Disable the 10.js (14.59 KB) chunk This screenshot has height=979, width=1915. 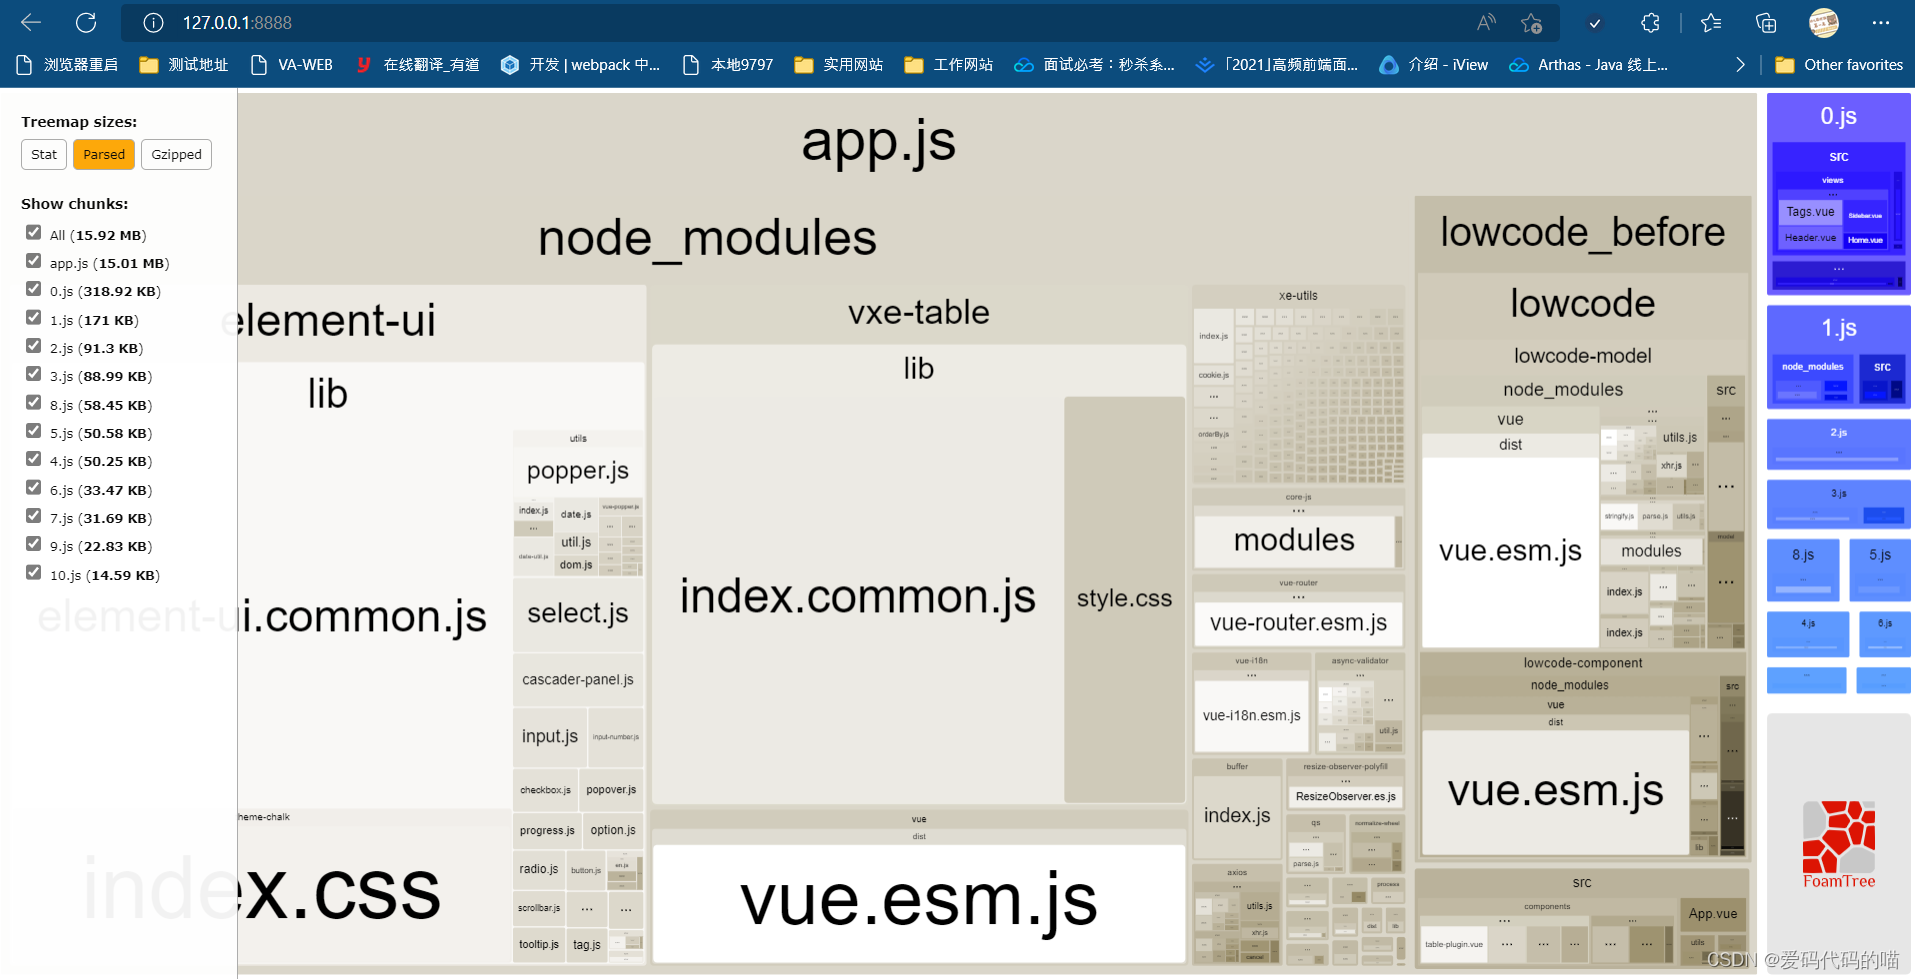tap(34, 573)
